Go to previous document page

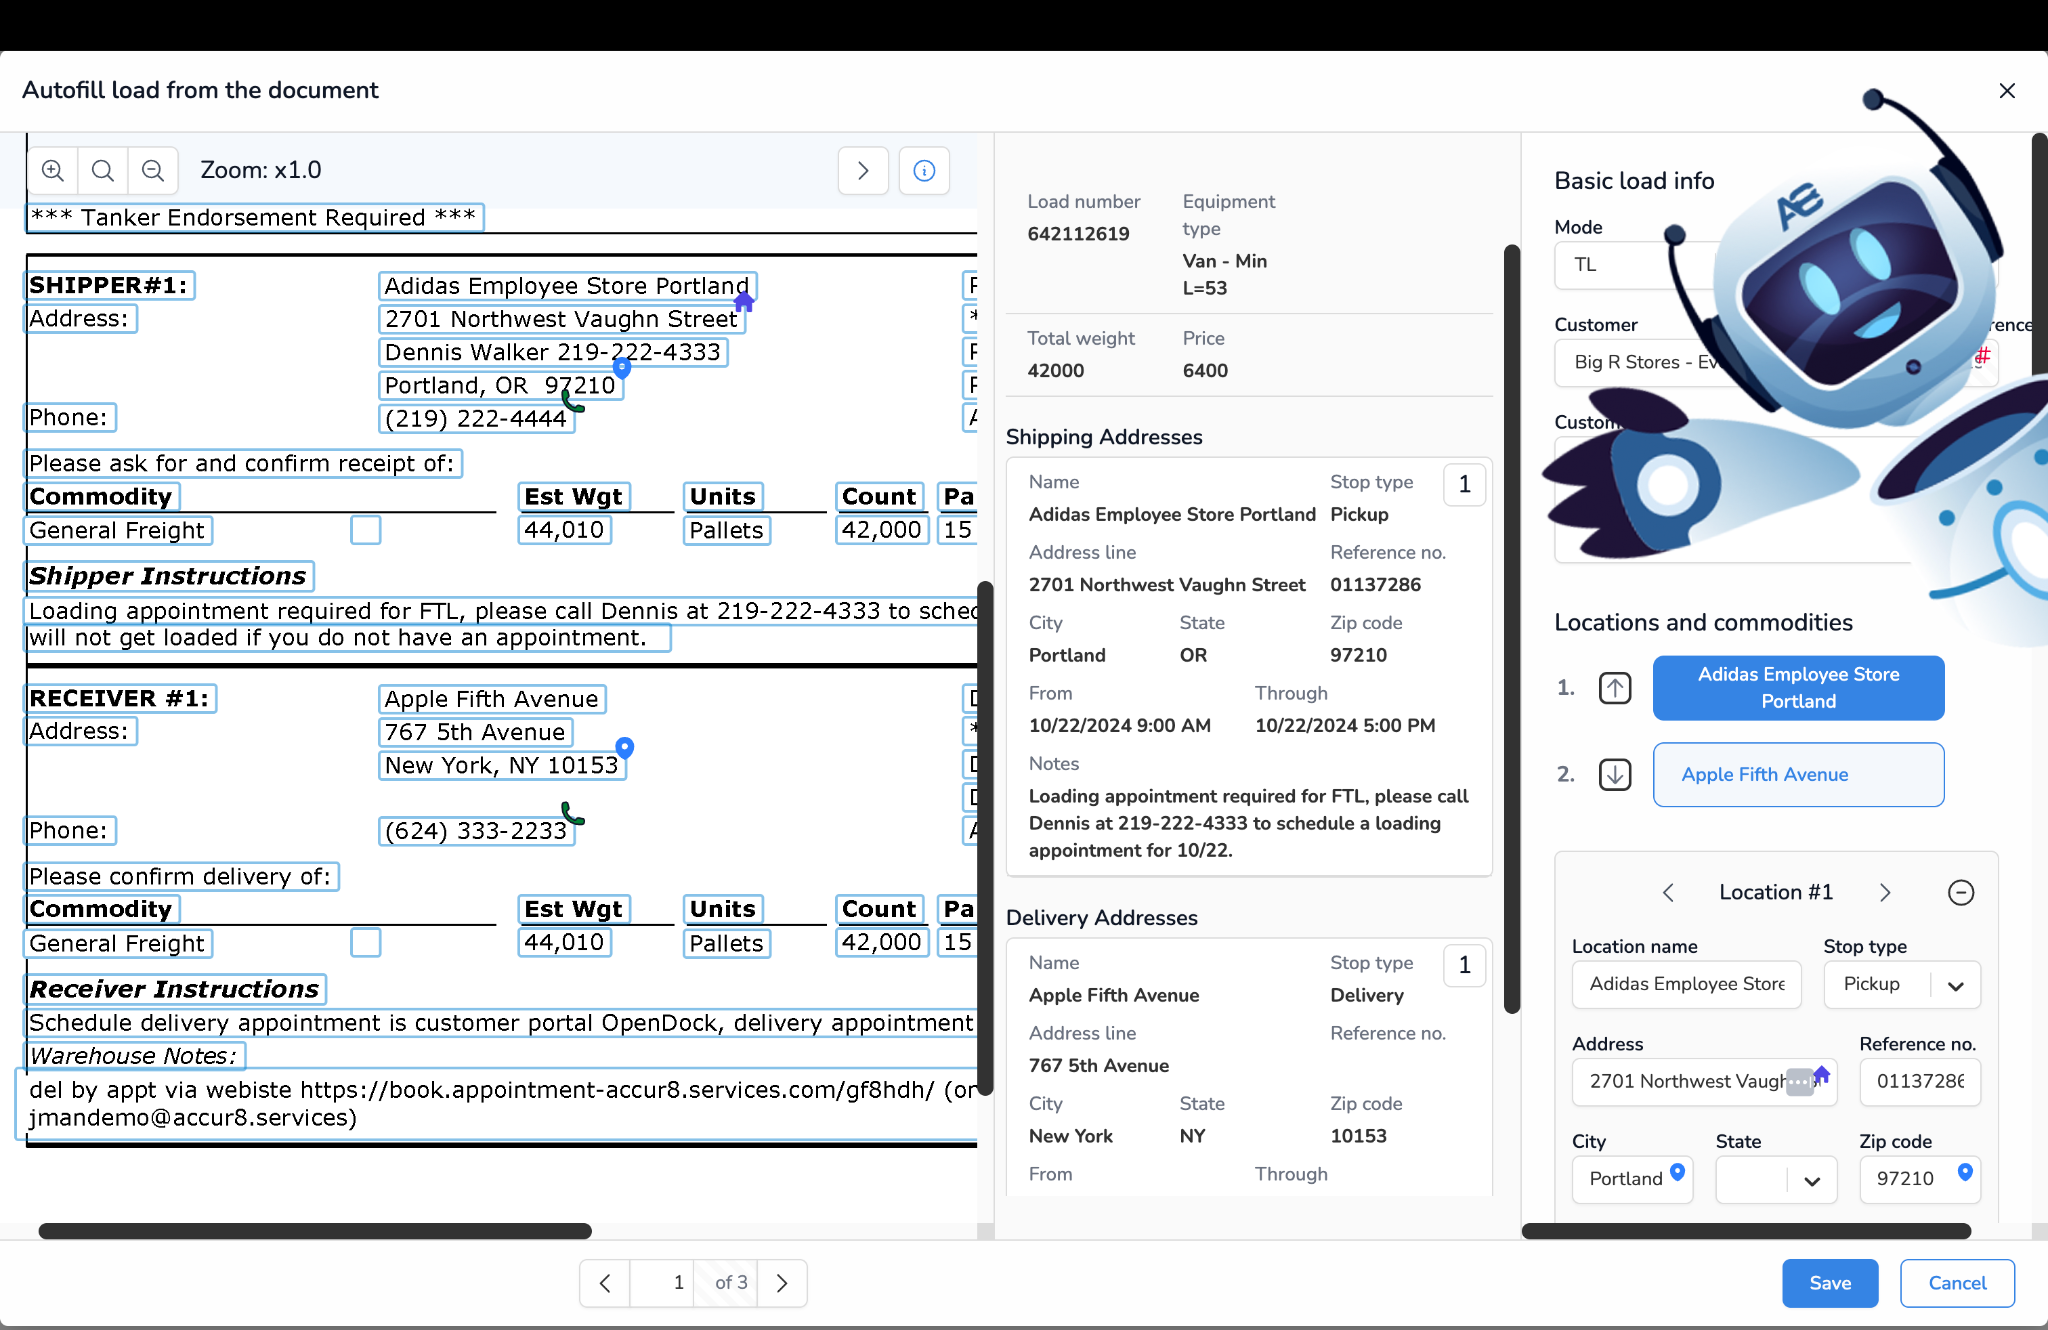(605, 1283)
